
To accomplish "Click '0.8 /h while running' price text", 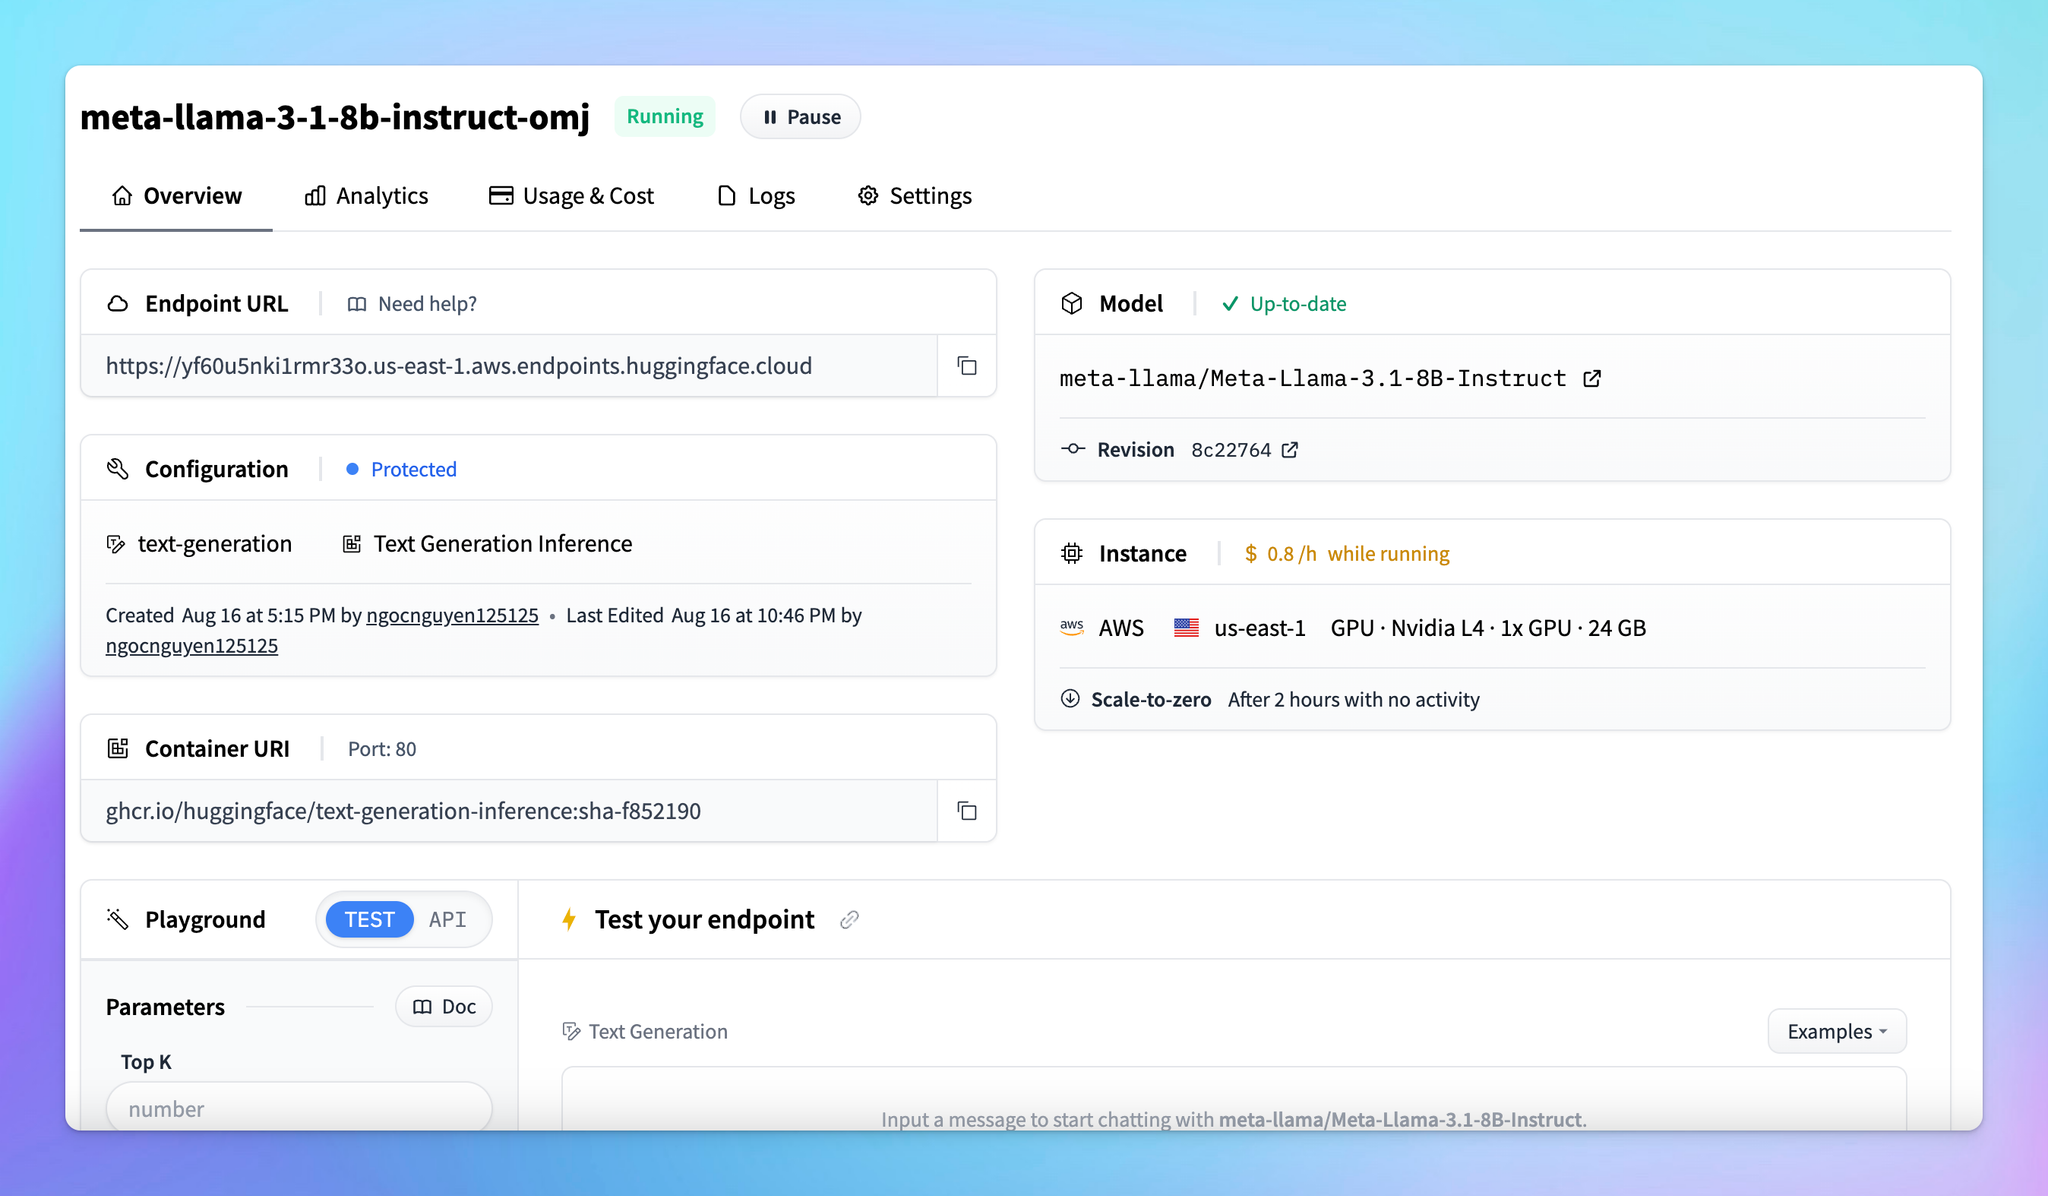I will coord(1358,554).
